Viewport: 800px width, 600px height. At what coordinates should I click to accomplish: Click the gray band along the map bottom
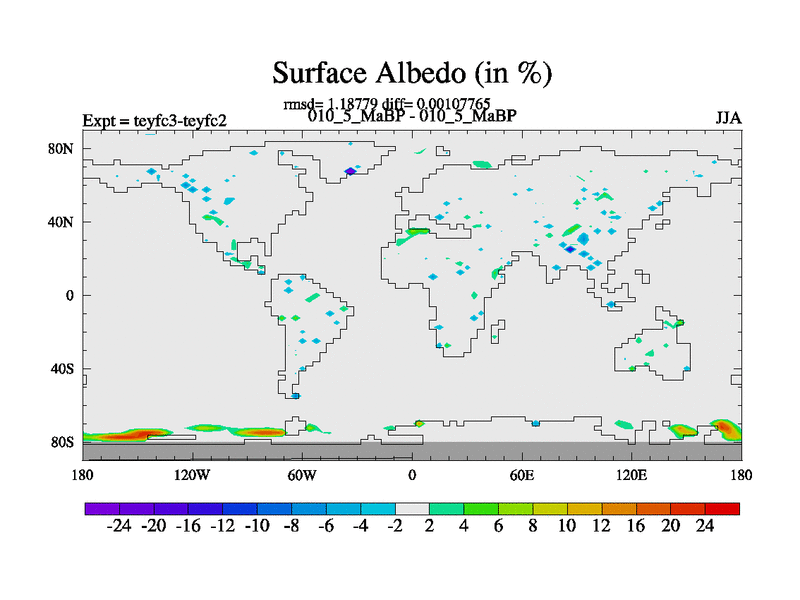pyautogui.click(x=412, y=451)
